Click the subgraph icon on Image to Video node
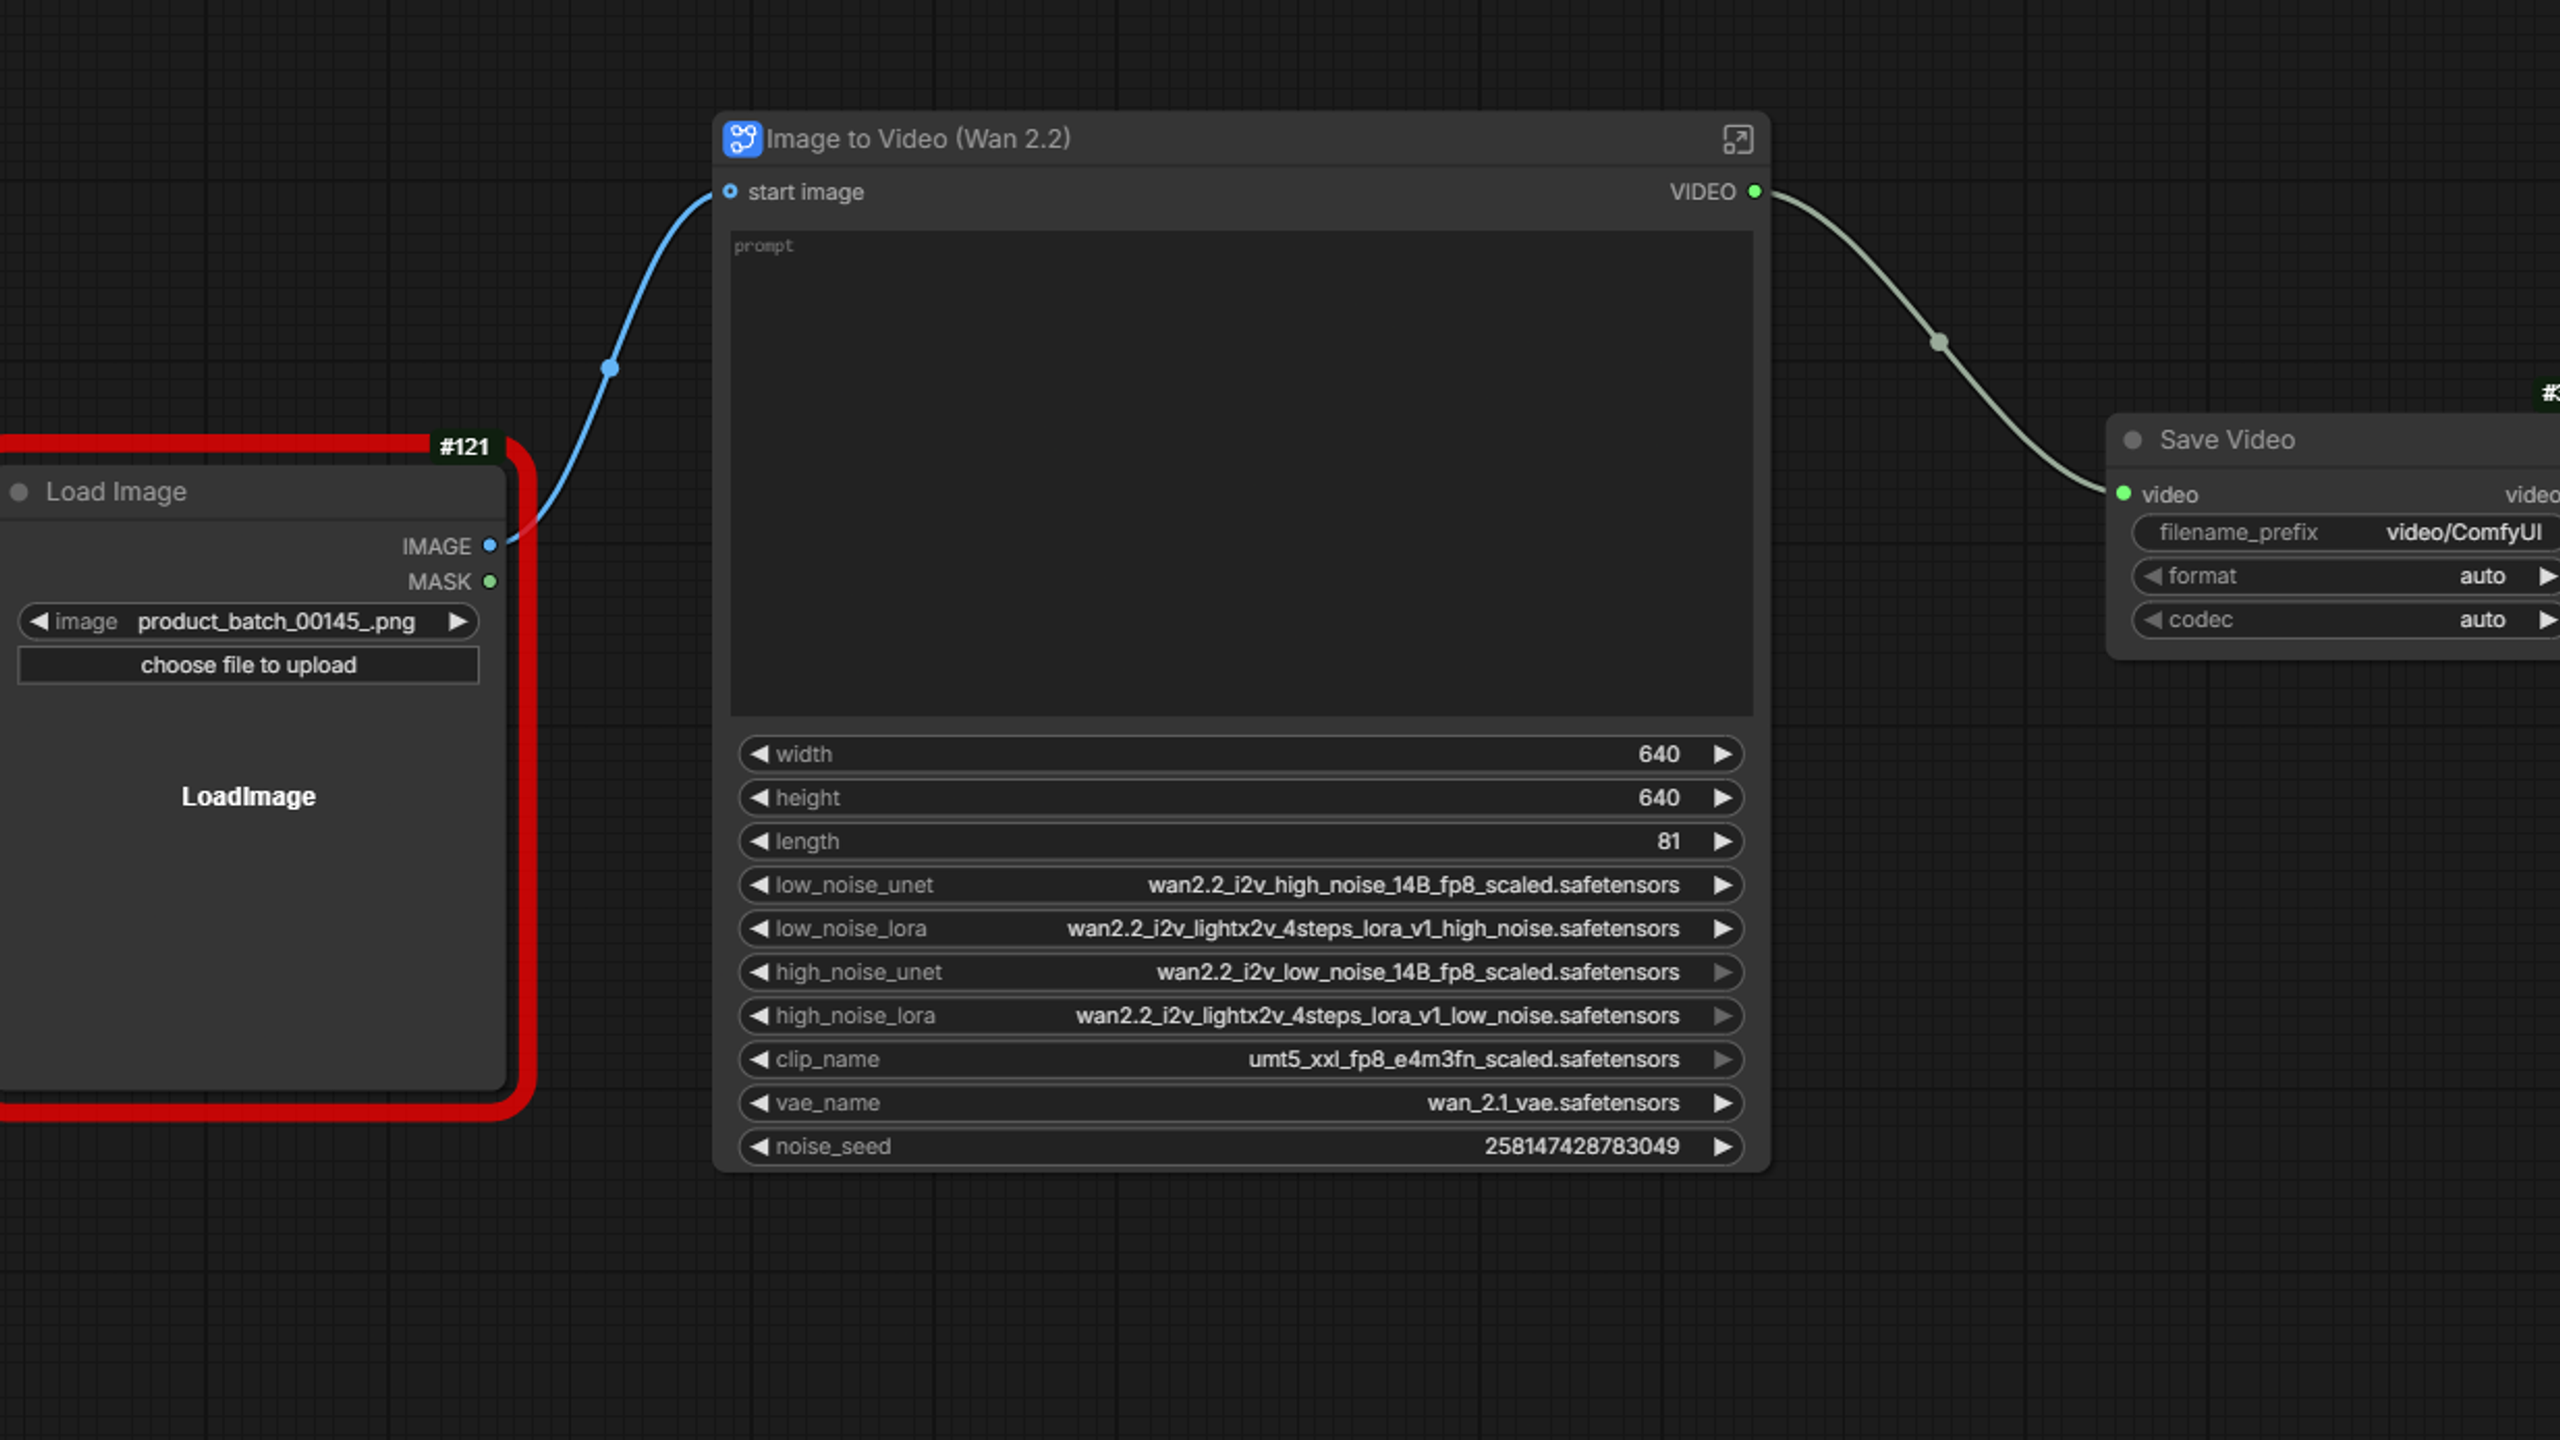This screenshot has width=2560, height=1440. point(742,139)
